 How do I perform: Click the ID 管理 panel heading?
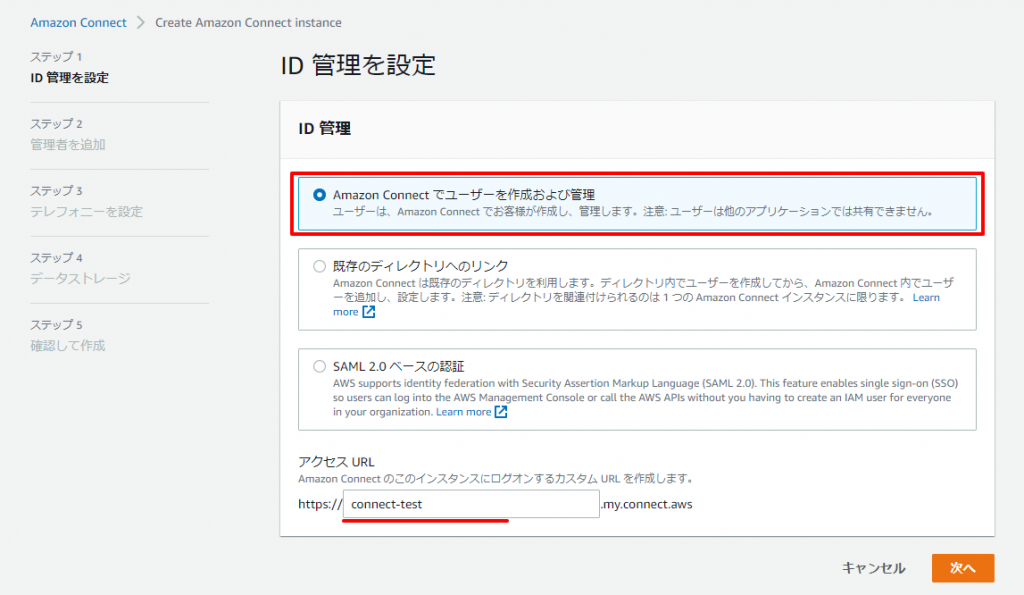325,128
